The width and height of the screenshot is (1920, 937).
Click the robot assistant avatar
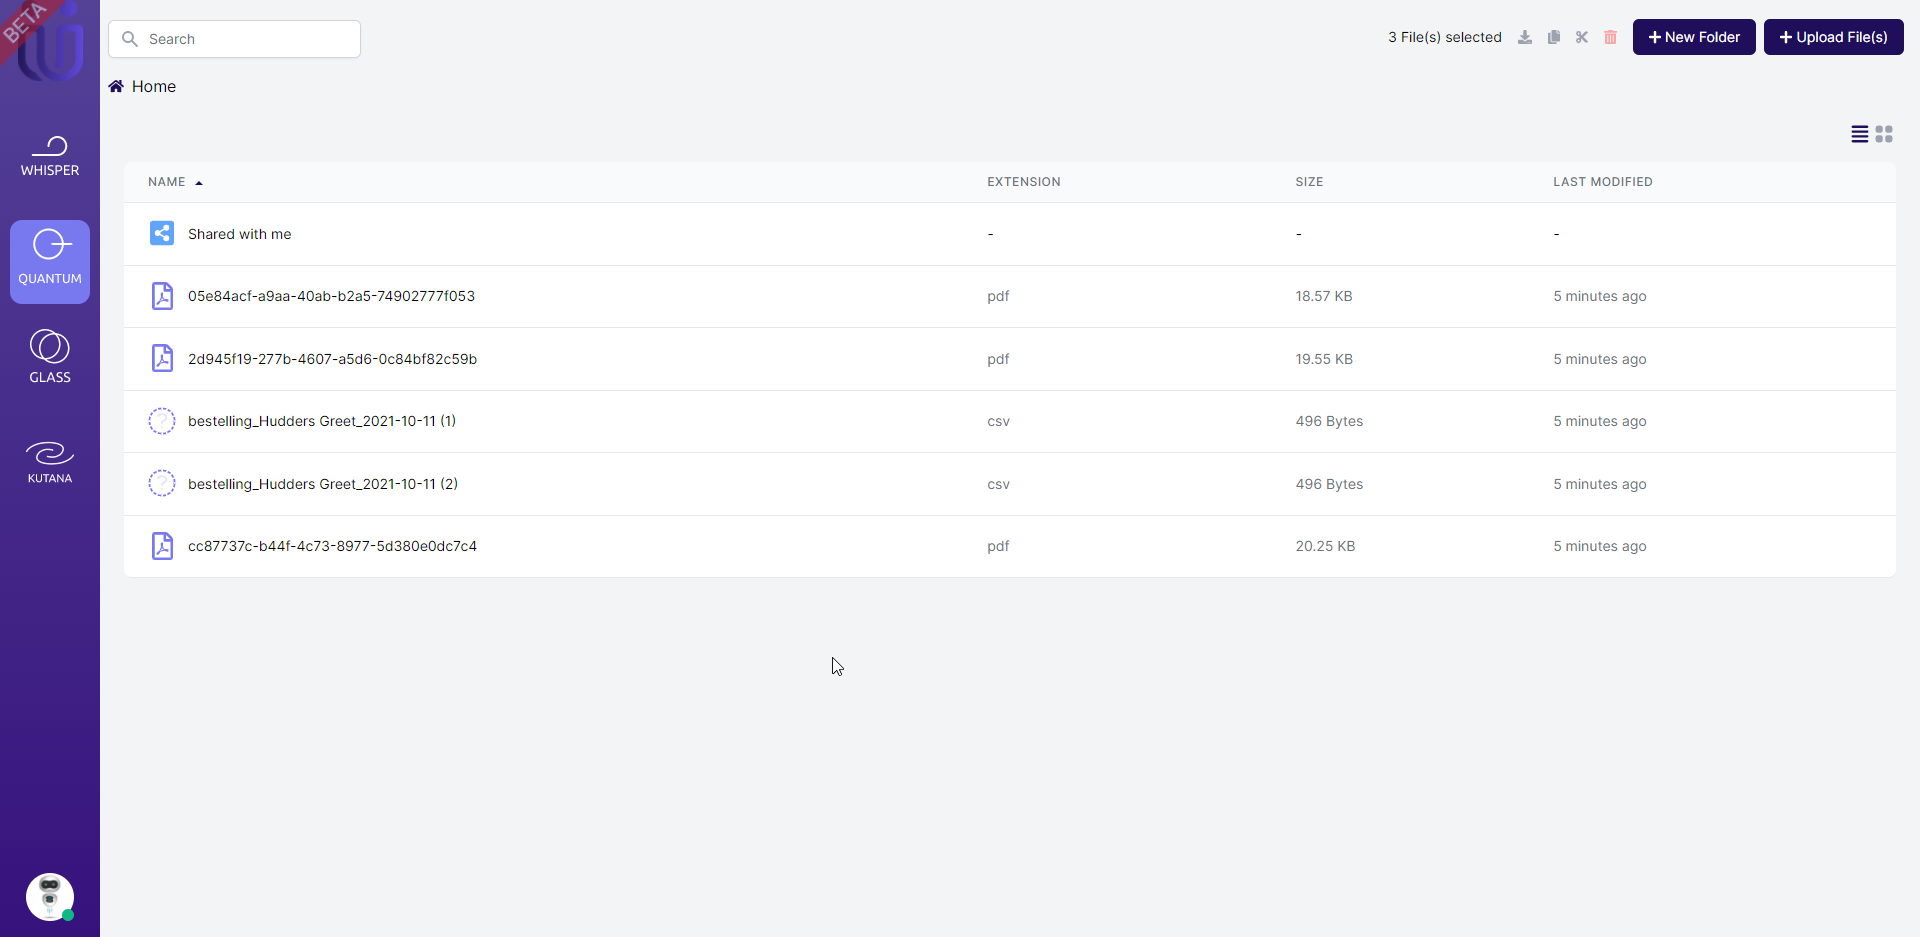click(x=49, y=897)
